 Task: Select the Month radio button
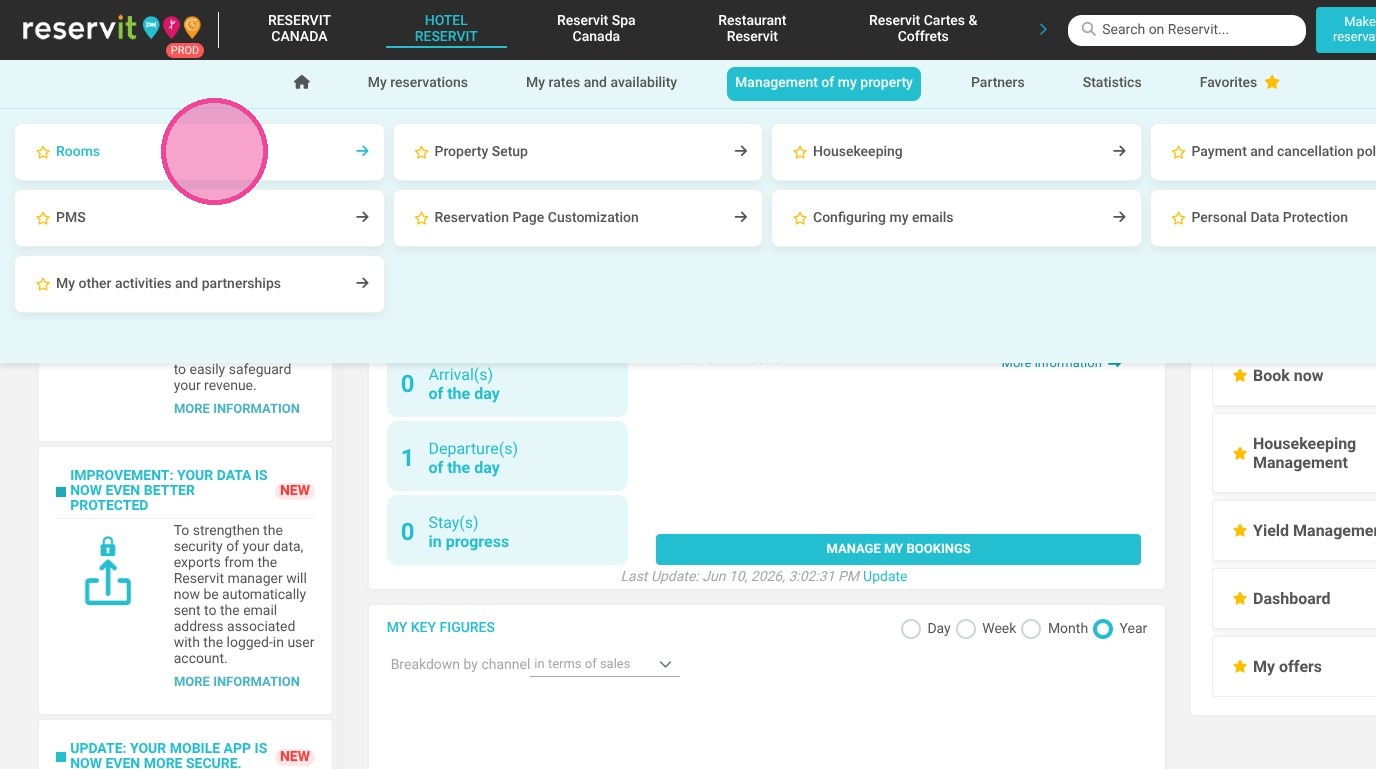pos(1031,629)
